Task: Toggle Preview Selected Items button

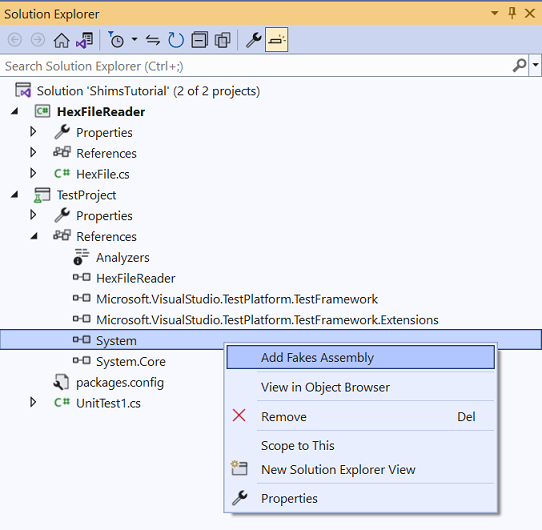Action: 277,39
